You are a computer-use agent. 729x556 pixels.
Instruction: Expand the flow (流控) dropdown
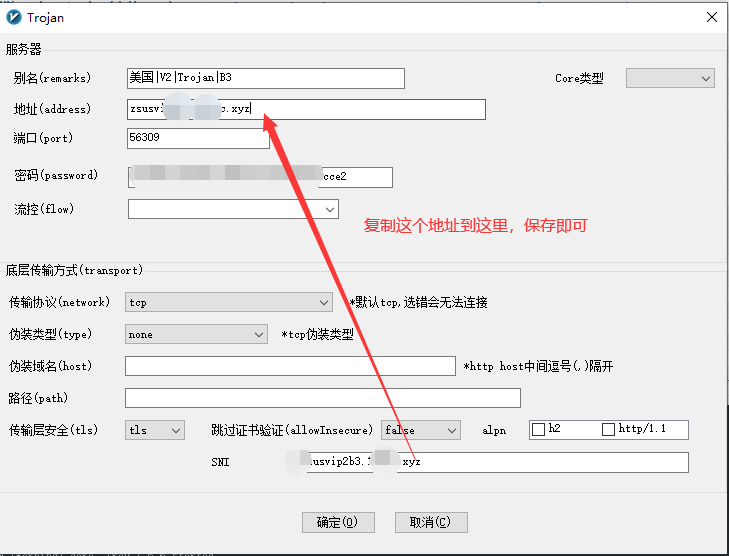tap(233, 209)
